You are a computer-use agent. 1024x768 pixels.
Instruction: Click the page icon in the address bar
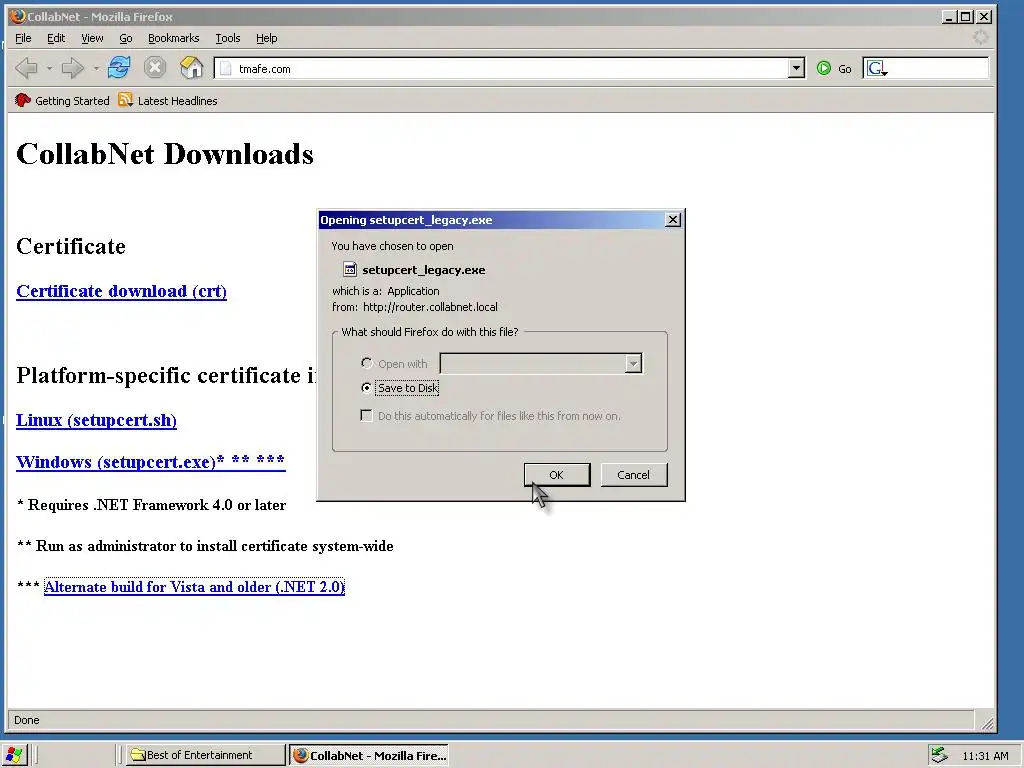(x=225, y=69)
